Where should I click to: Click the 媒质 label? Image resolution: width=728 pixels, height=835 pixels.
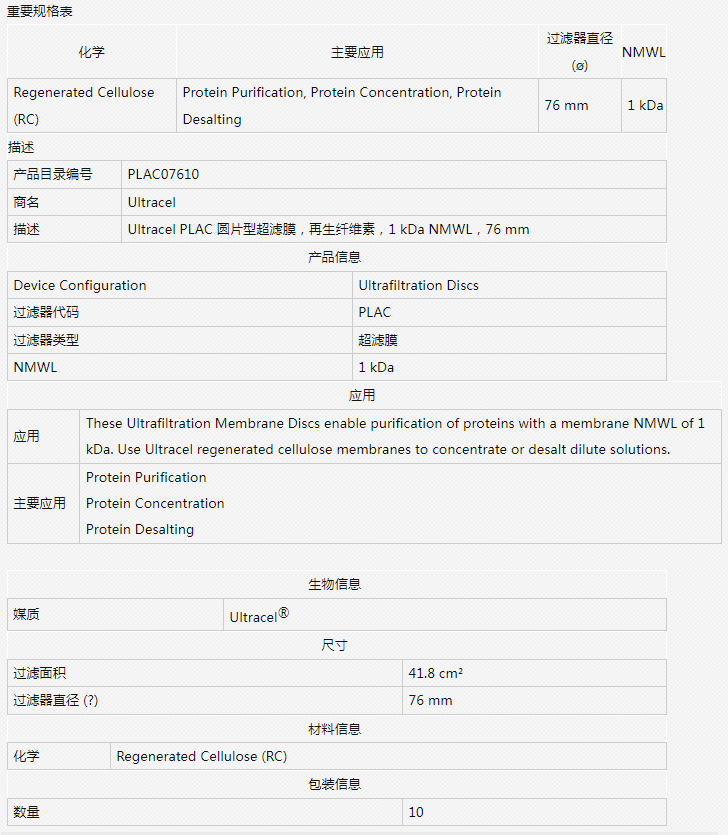26,615
